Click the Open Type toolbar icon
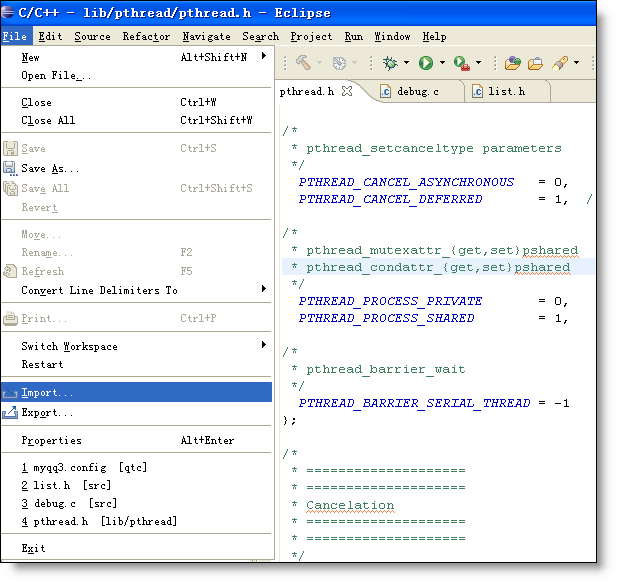 (513, 63)
